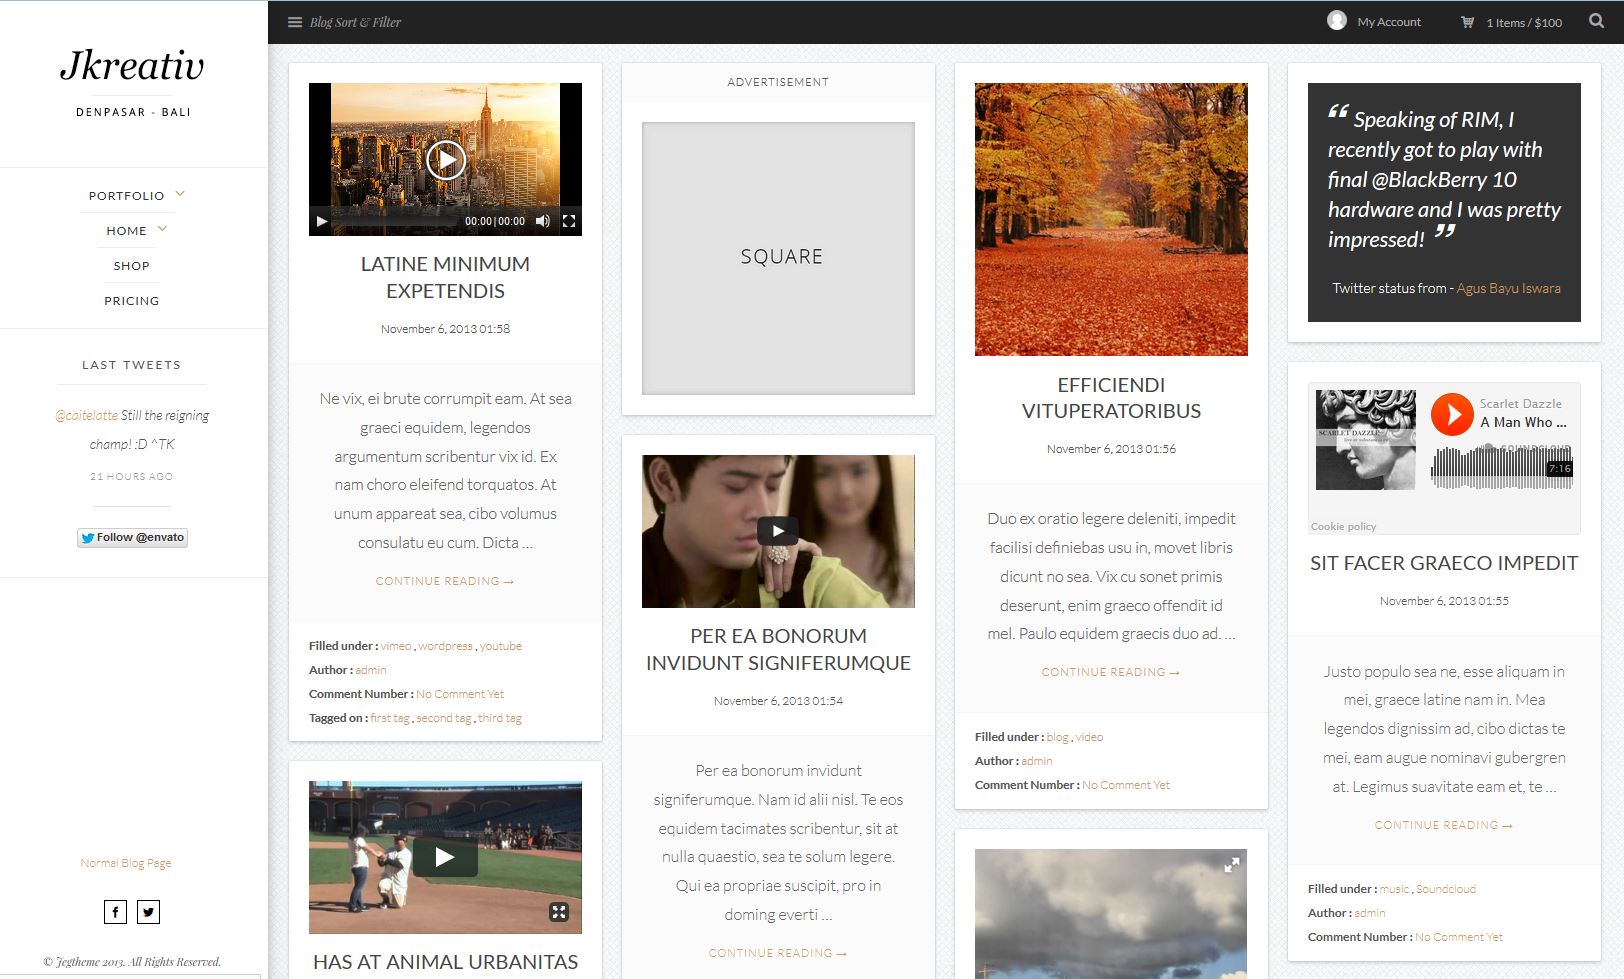Click the shopping cart icon showing 1 item
Viewport: 1624px width, 979px height.
1466,21
